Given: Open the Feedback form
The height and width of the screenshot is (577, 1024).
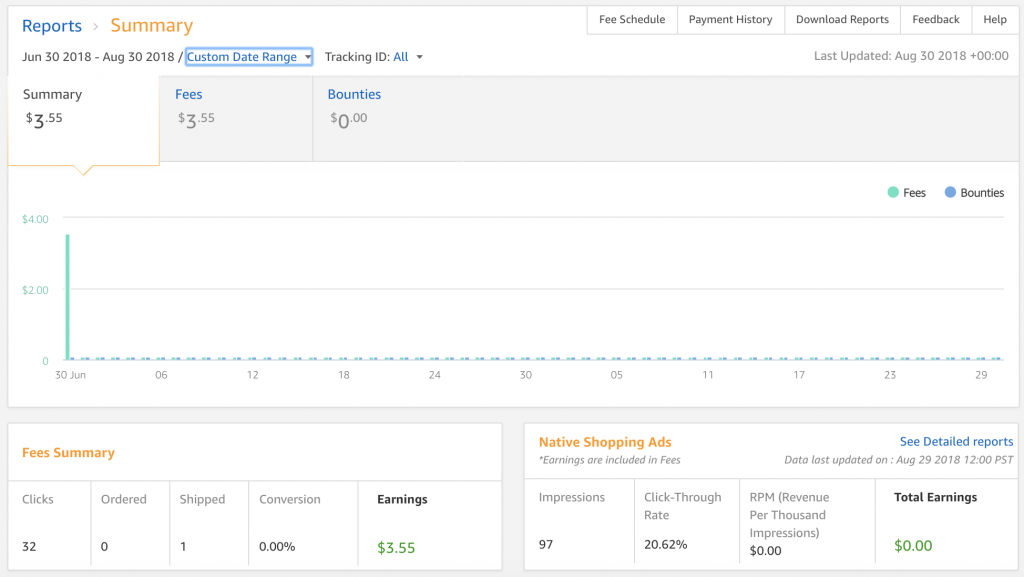Looking at the screenshot, I should click(935, 20).
